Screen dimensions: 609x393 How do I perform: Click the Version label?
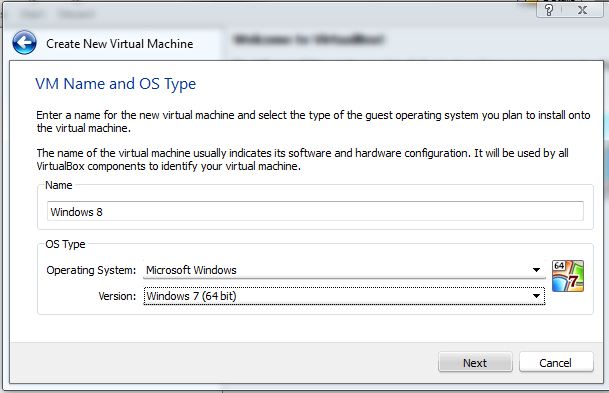click(x=117, y=296)
